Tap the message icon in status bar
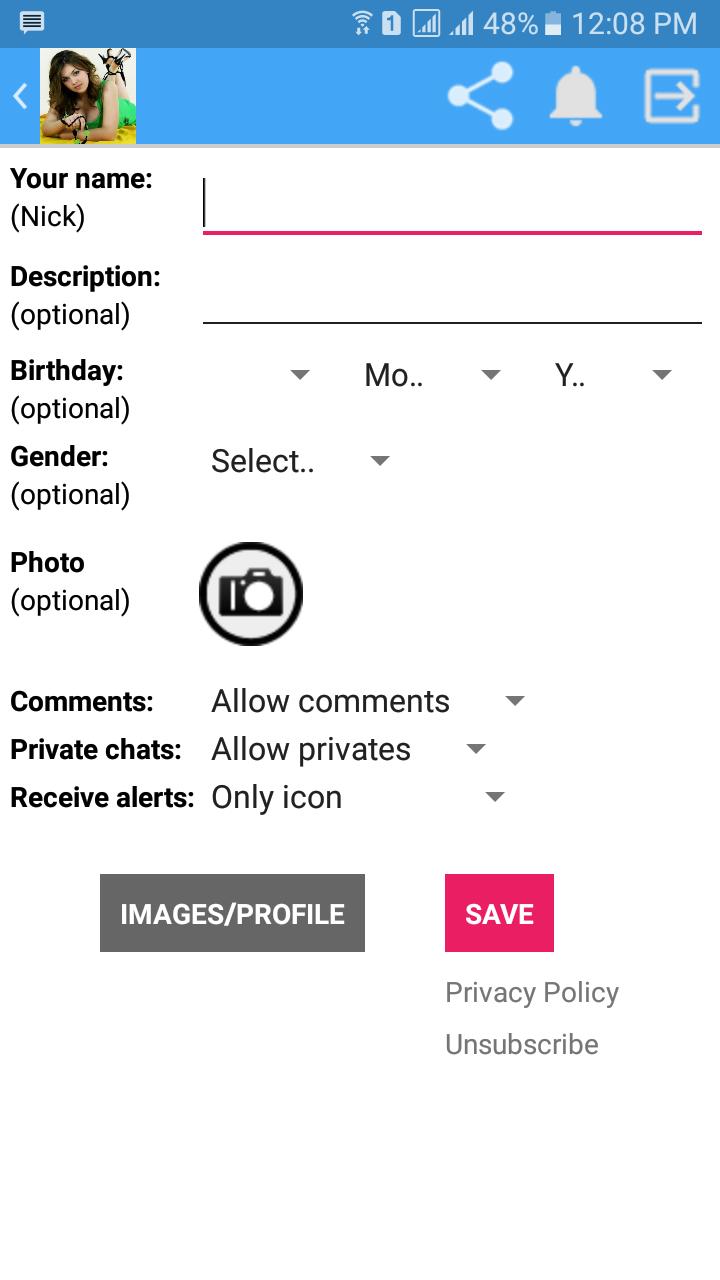Screen dimensions: 720x1280 (x=32, y=22)
